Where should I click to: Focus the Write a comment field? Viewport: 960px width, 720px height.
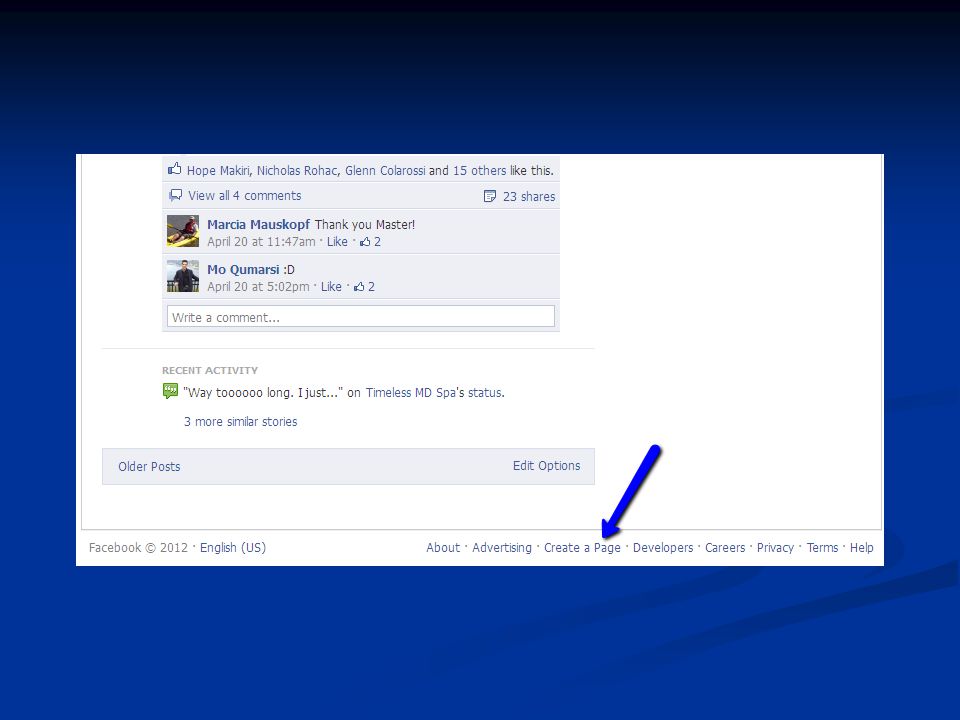click(x=361, y=317)
